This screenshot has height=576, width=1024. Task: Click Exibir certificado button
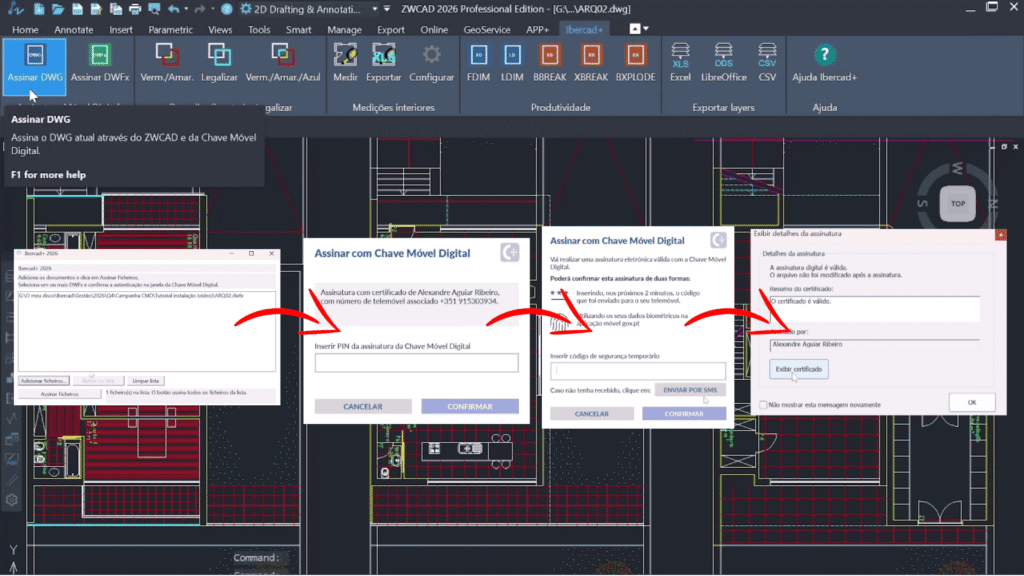[799, 369]
